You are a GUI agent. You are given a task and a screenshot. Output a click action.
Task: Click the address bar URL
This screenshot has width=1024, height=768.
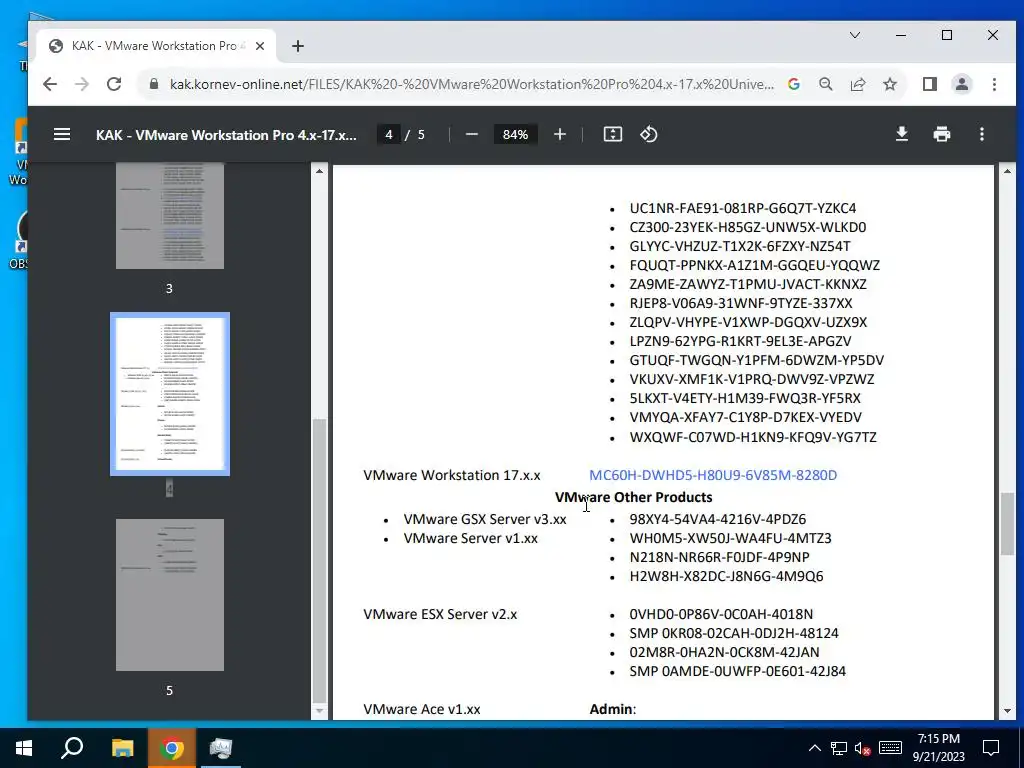(x=472, y=84)
